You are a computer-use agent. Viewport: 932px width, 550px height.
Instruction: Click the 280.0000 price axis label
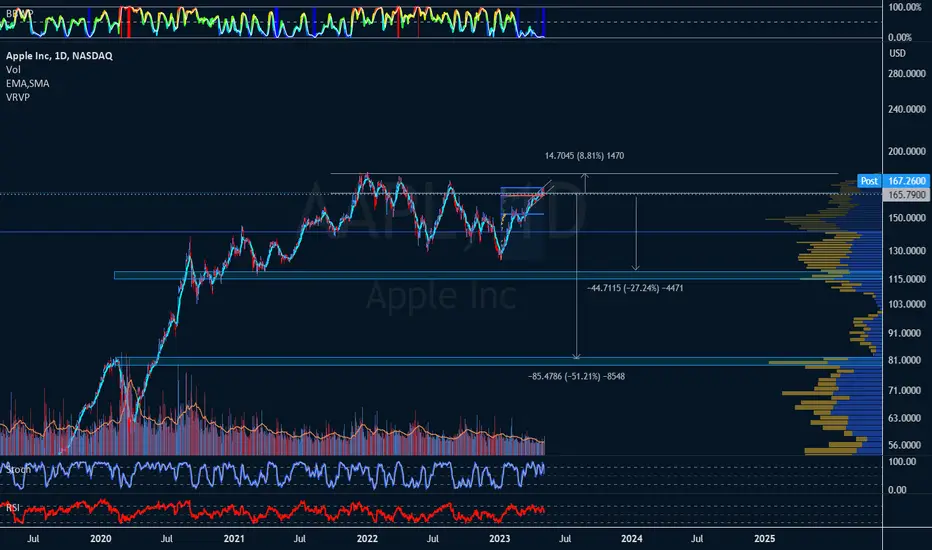(907, 74)
